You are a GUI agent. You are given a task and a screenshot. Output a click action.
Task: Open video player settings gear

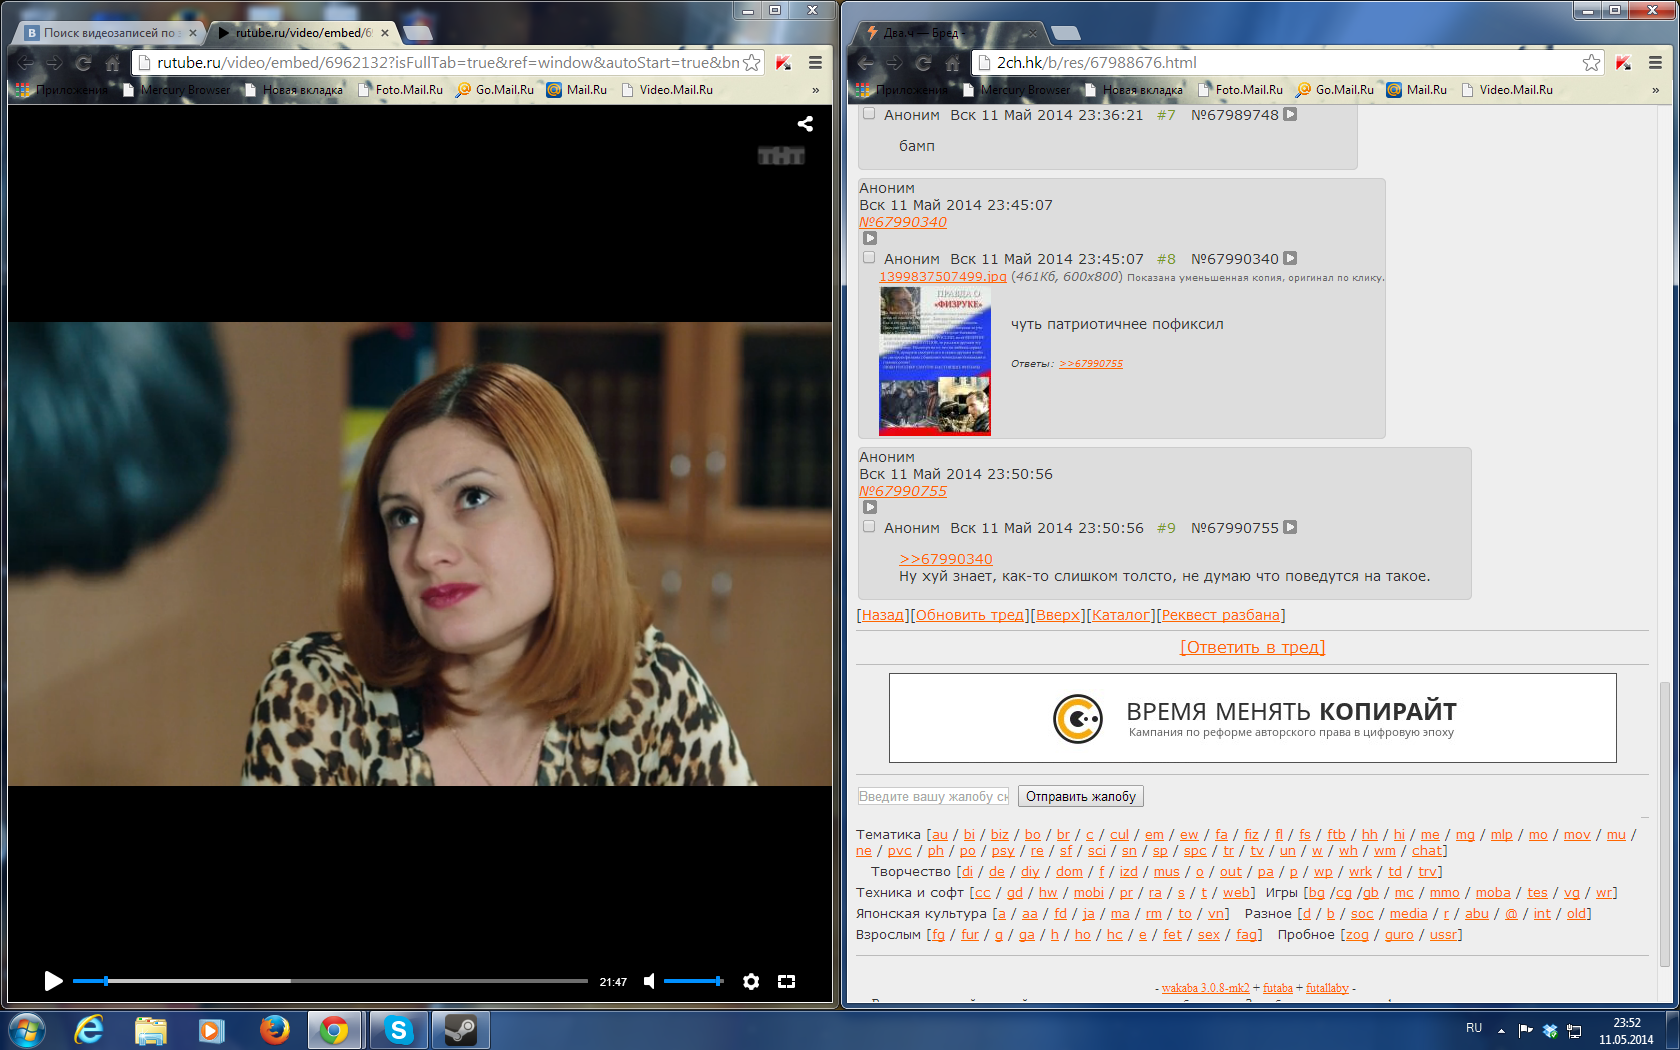(x=751, y=981)
